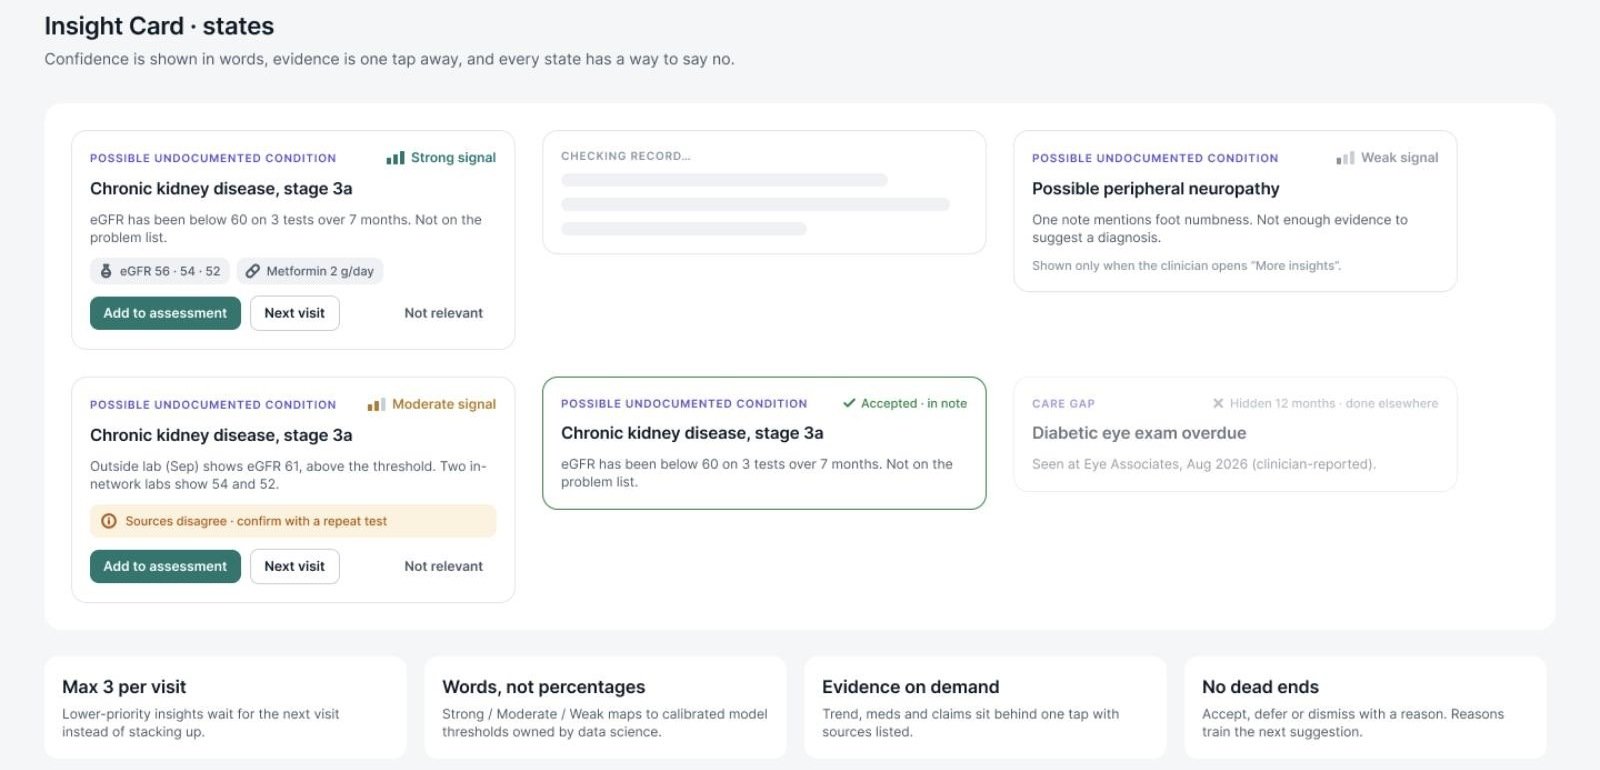Click the Seen at Eye Associates, Aug 2026 text

click(x=1204, y=464)
